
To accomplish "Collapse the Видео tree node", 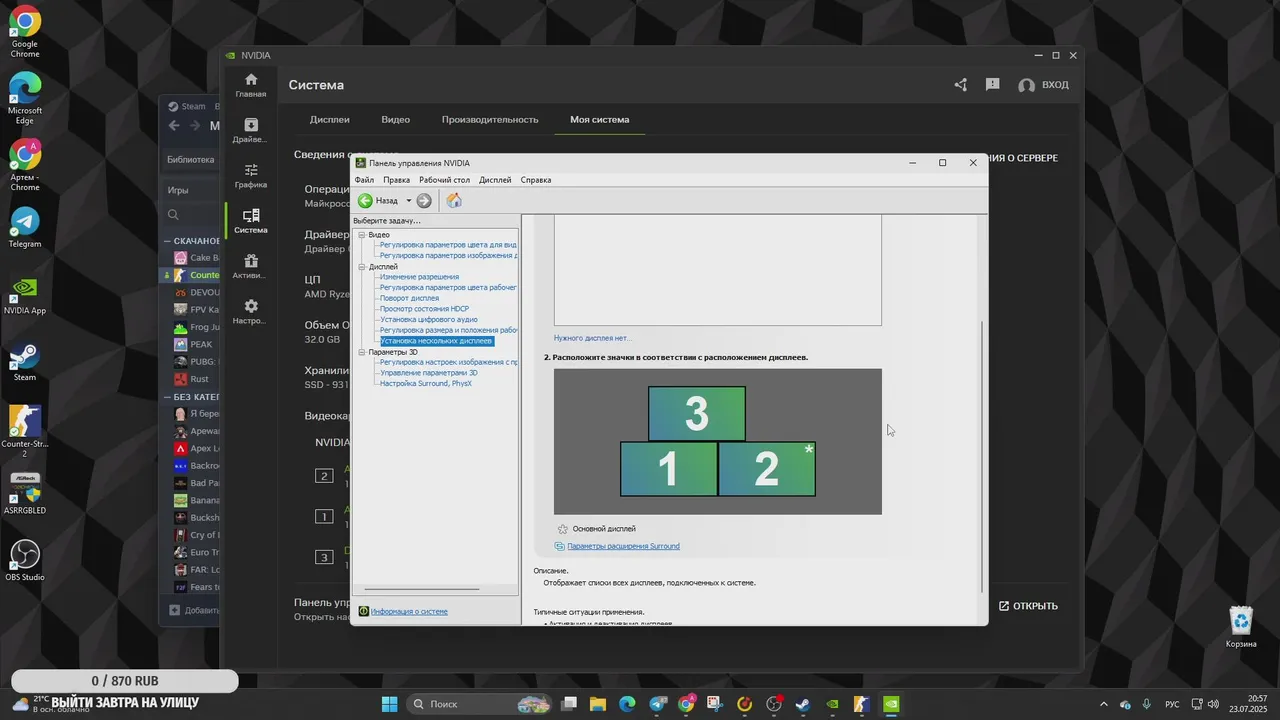I will [362, 235].
